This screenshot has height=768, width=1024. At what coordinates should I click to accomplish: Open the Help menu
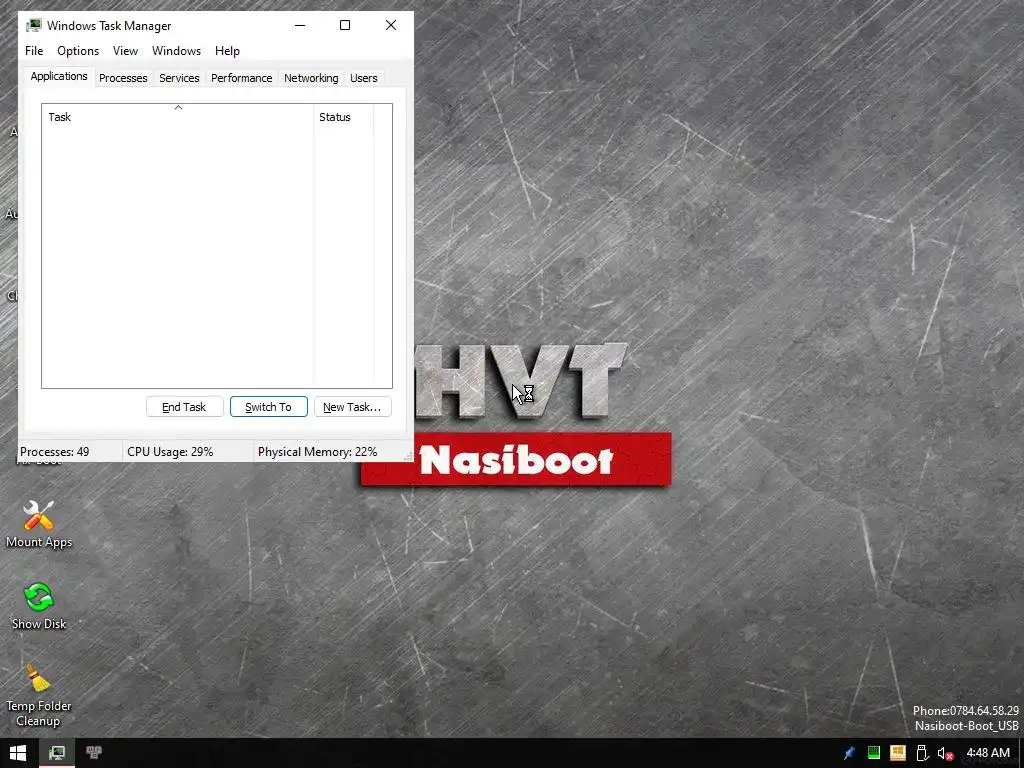(227, 51)
